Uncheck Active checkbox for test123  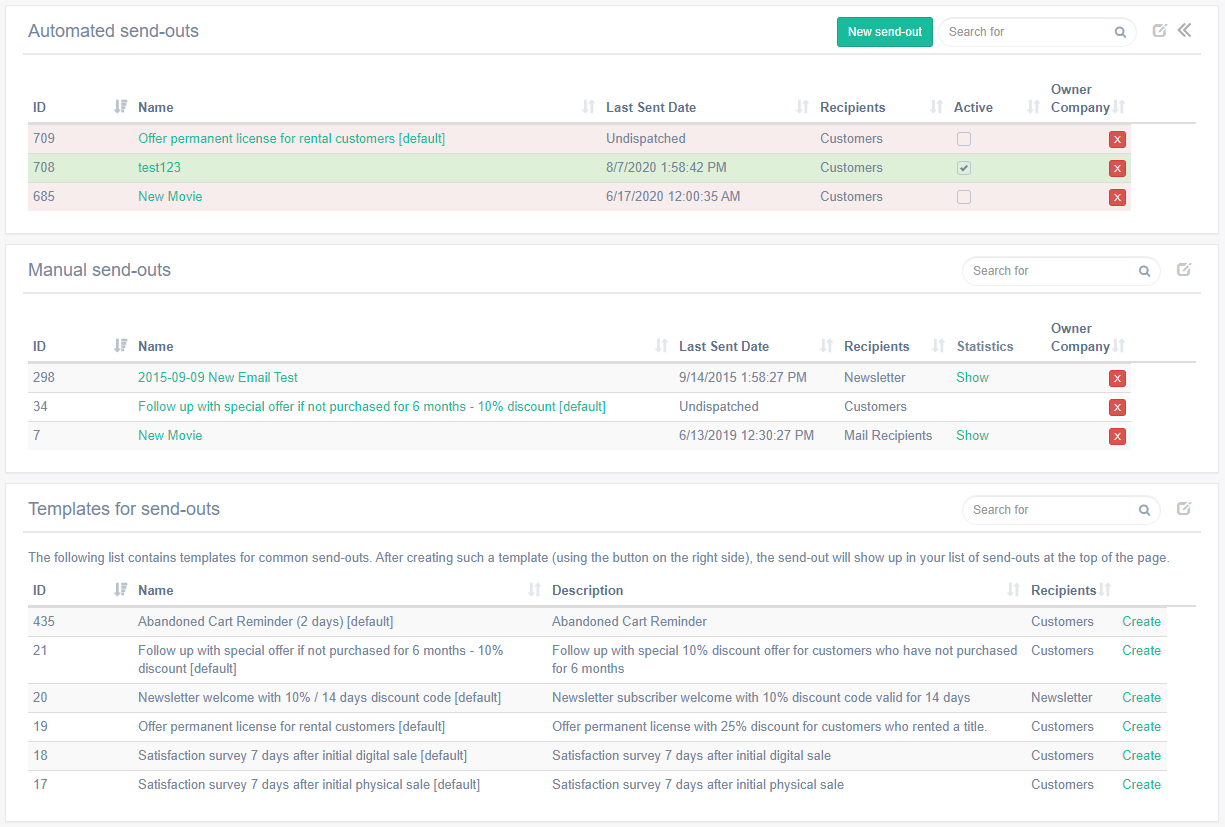point(964,168)
